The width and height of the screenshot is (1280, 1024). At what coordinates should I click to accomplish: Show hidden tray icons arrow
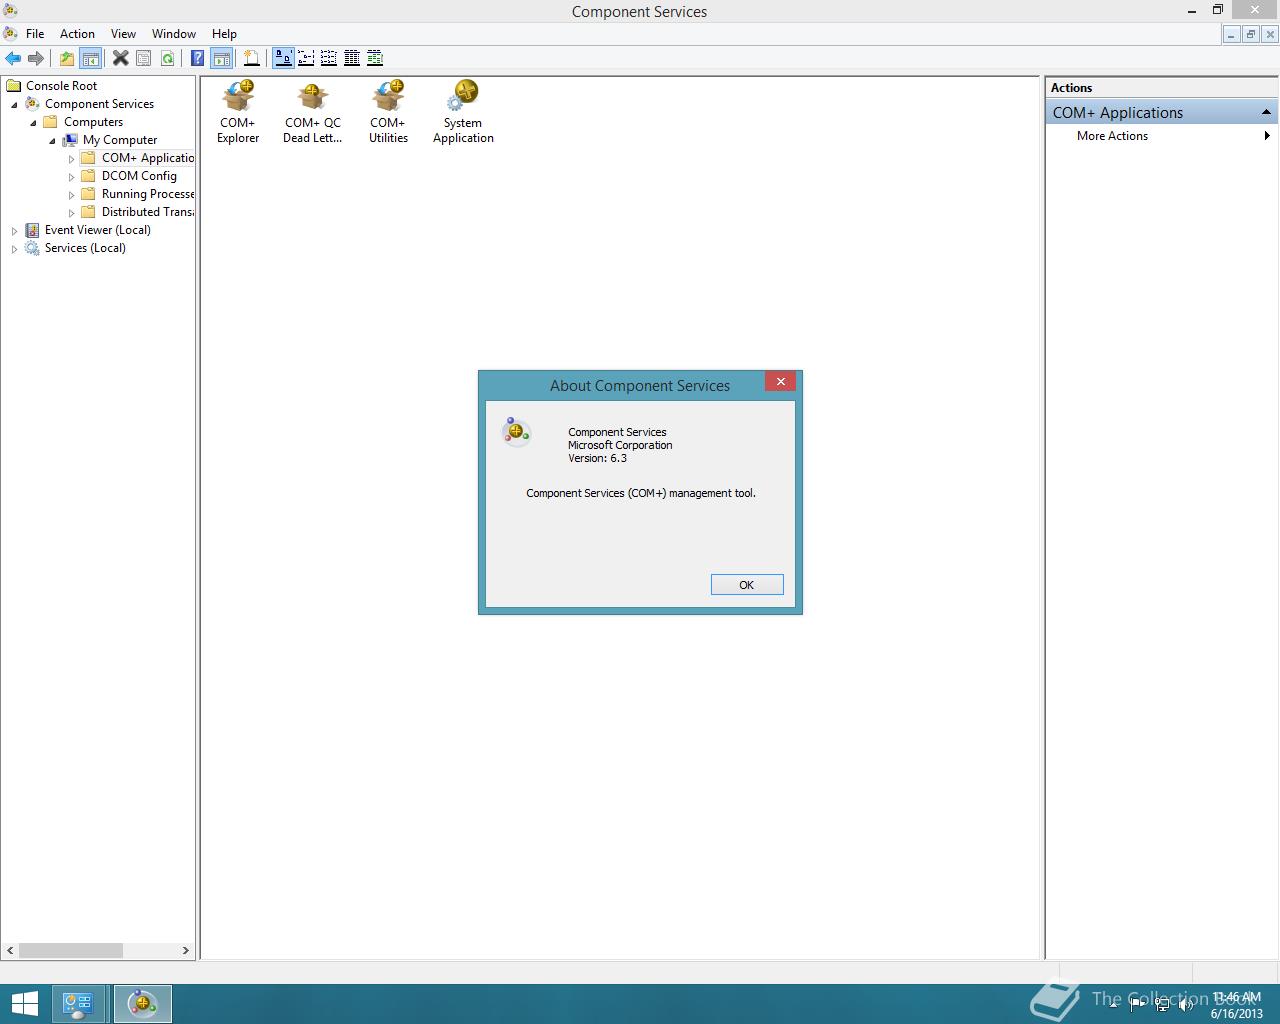pyautogui.click(x=1114, y=1005)
